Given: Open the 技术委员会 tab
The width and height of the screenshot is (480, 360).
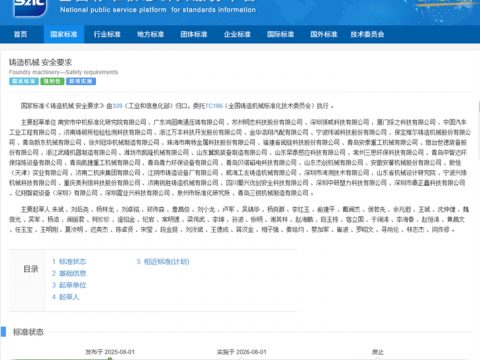Looking at the screenshot, I should pos(367,34).
